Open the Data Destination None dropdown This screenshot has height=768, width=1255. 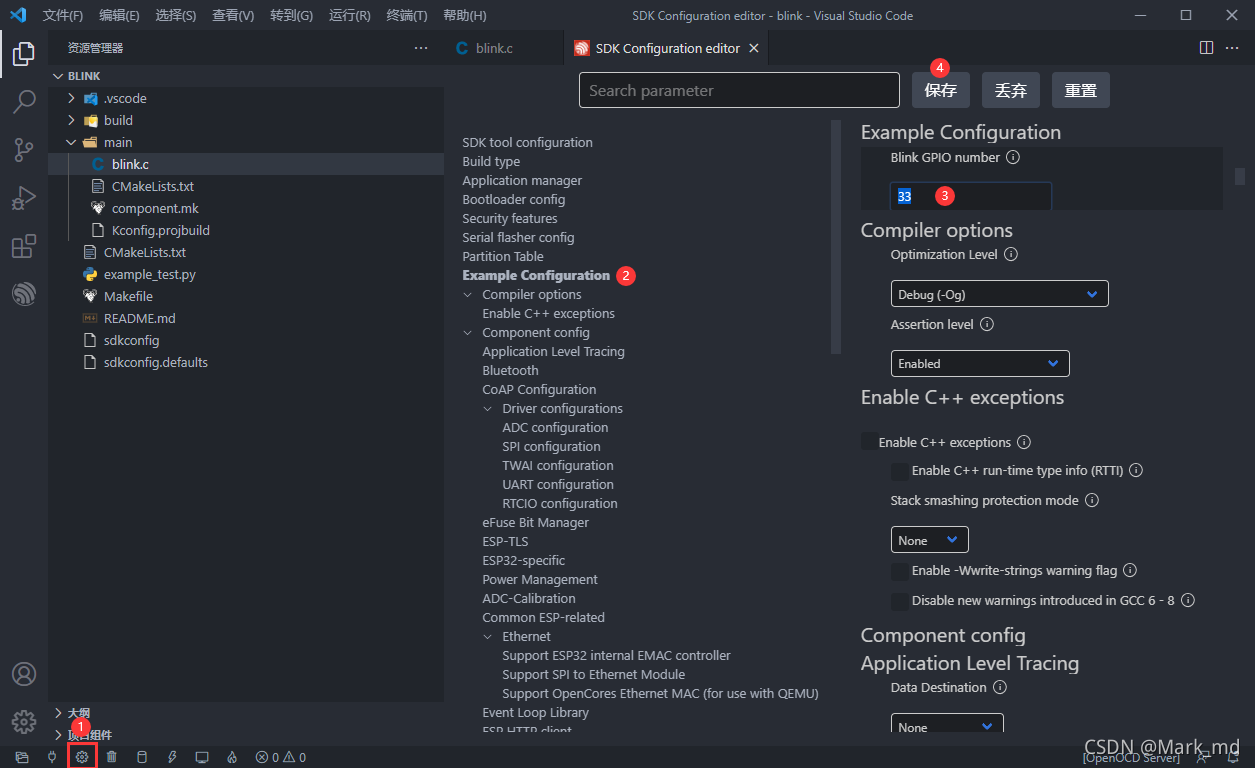coord(947,726)
